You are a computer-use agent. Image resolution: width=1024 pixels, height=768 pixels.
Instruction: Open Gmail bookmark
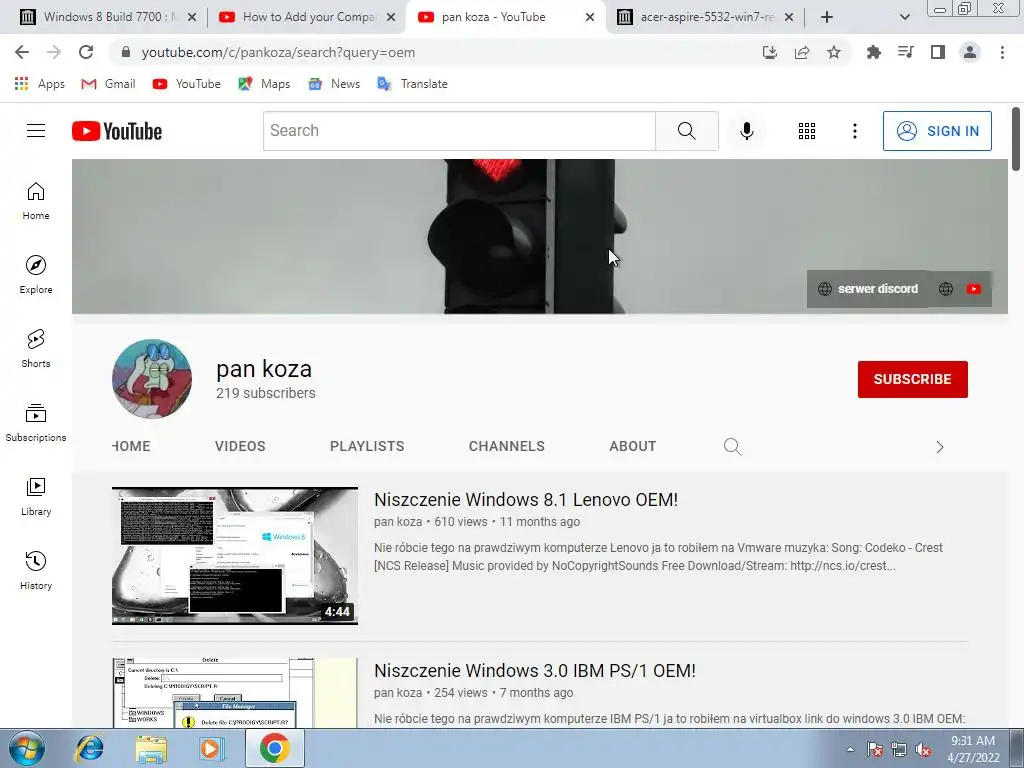[x=108, y=84]
